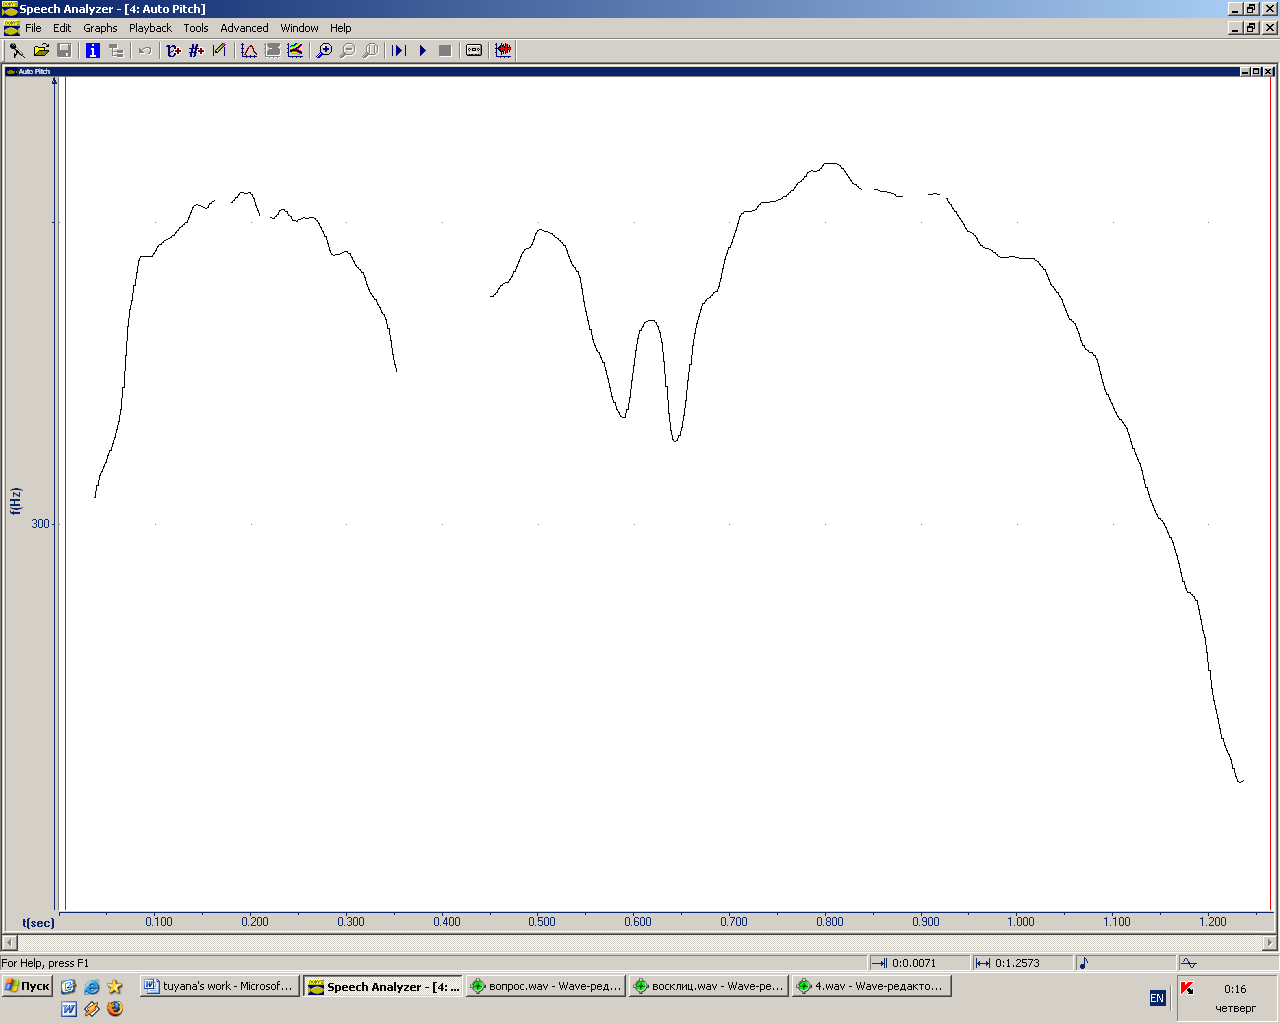Click the play-between-bars playback icon
Viewport: 1280px width, 1024px height.
tap(399, 50)
